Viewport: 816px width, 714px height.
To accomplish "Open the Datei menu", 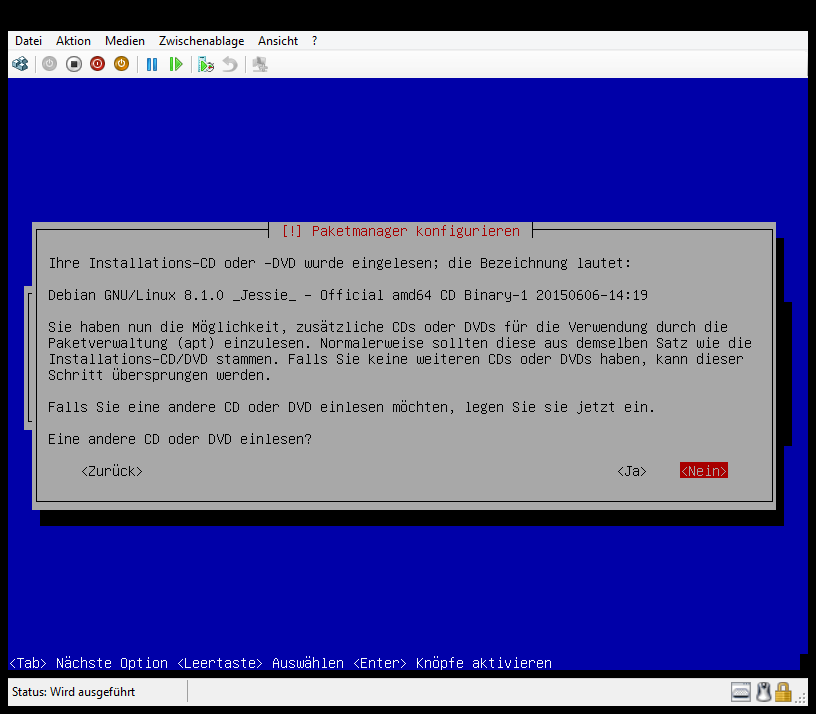I will 28,41.
